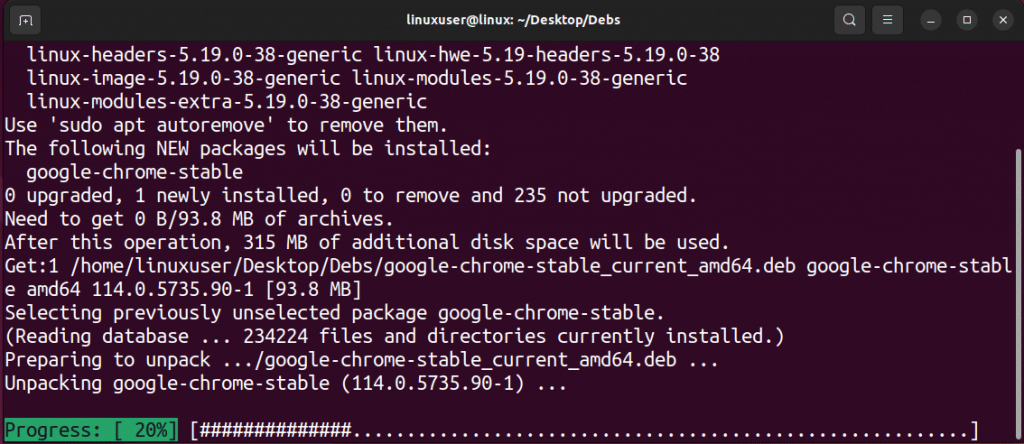Click the green Progress 20% indicator
Image resolution: width=1024 pixels, height=444 pixels.
point(91,430)
